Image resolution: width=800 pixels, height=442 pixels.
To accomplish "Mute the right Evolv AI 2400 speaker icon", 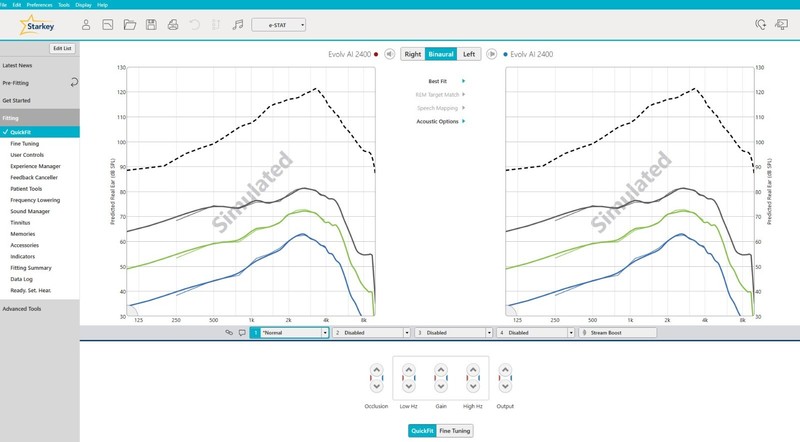I will point(389,54).
